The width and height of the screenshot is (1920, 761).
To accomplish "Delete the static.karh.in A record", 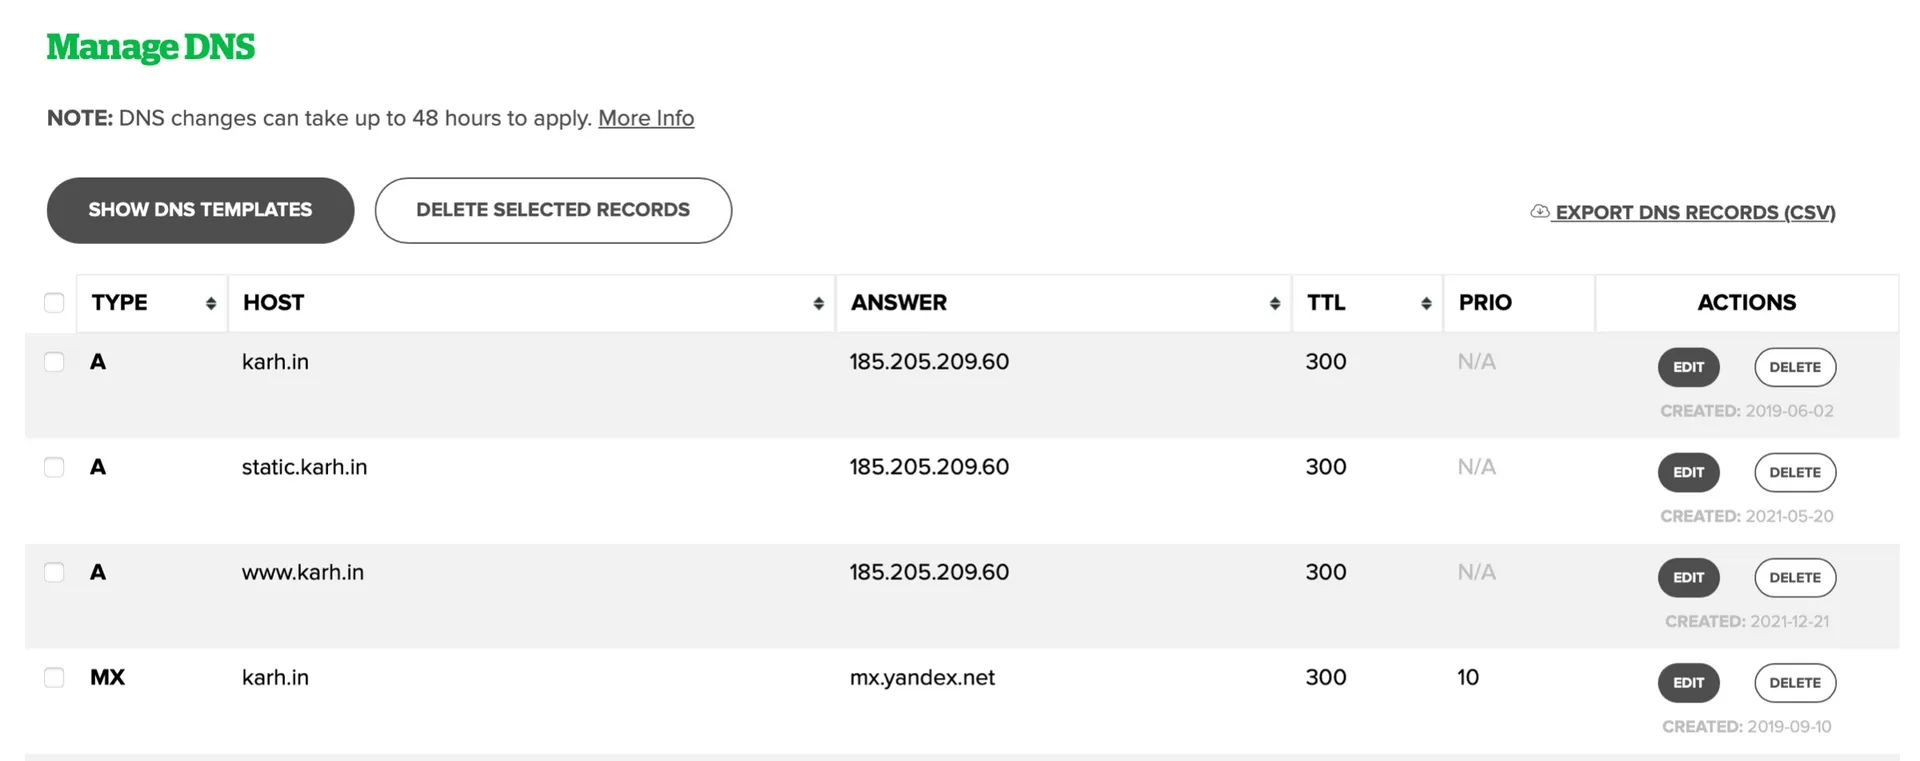I will pos(1794,472).
